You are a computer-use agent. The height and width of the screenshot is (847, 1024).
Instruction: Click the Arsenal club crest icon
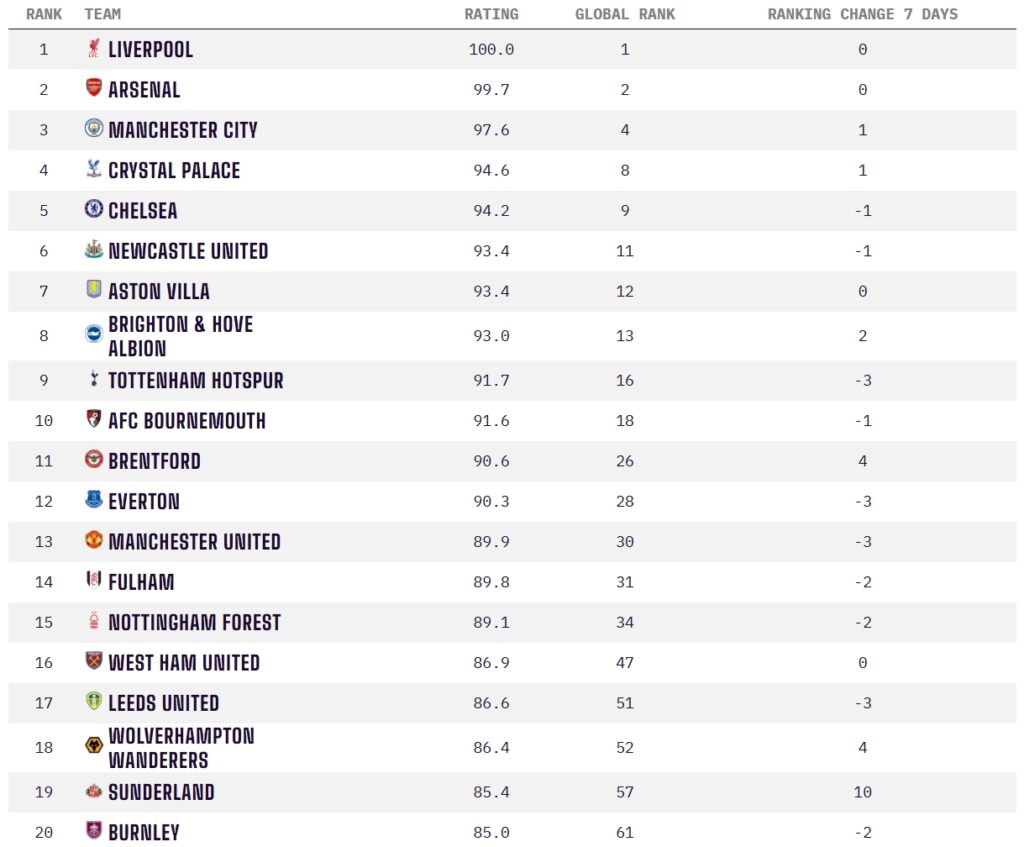point(94,88)
